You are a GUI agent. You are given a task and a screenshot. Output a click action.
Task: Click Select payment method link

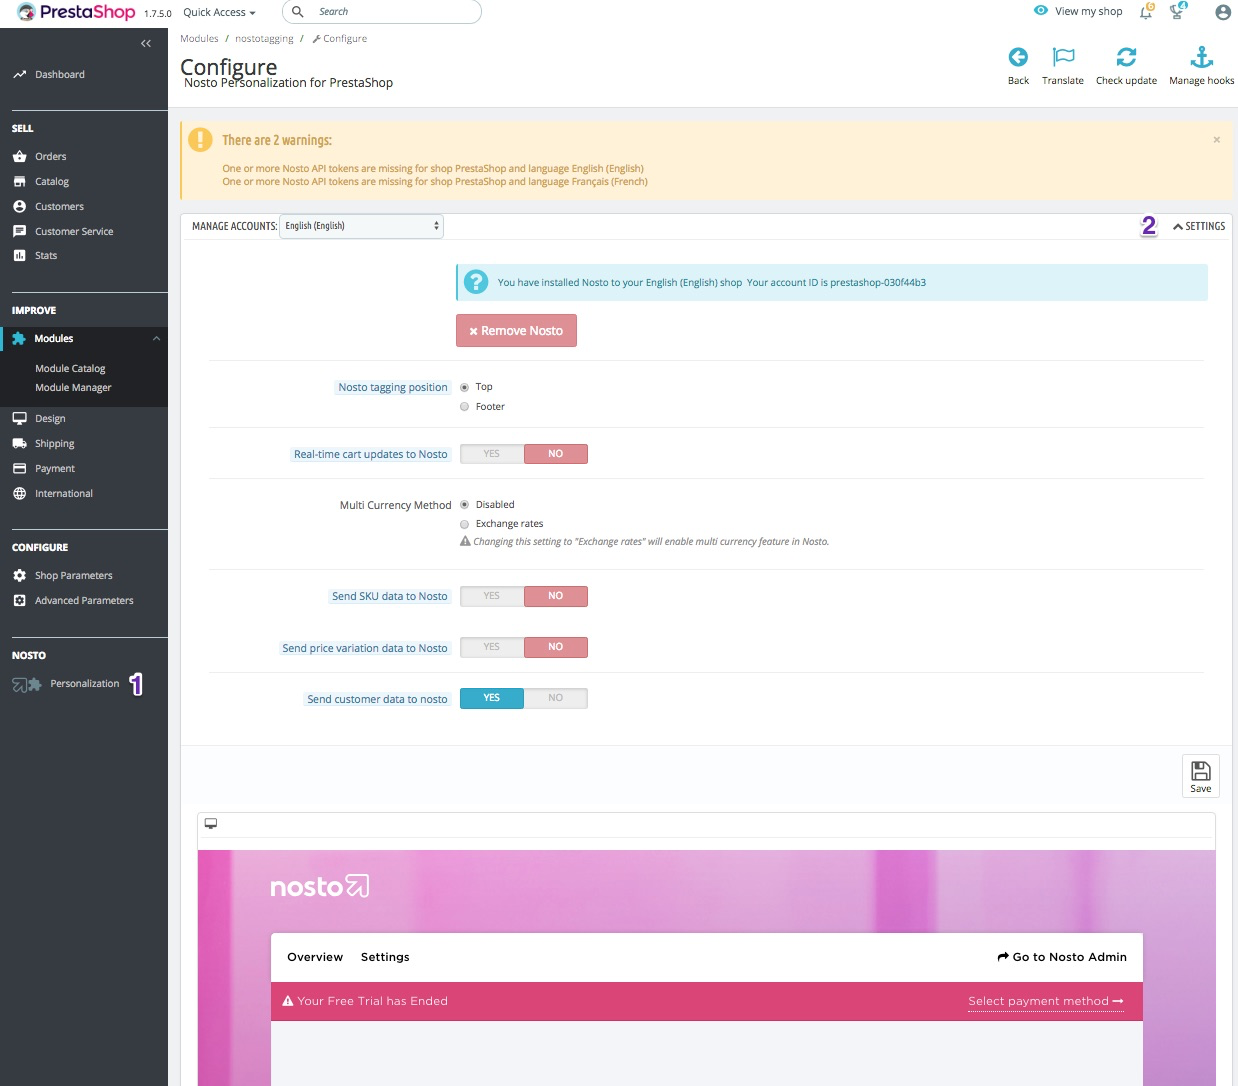[x=1045, y=1001]
